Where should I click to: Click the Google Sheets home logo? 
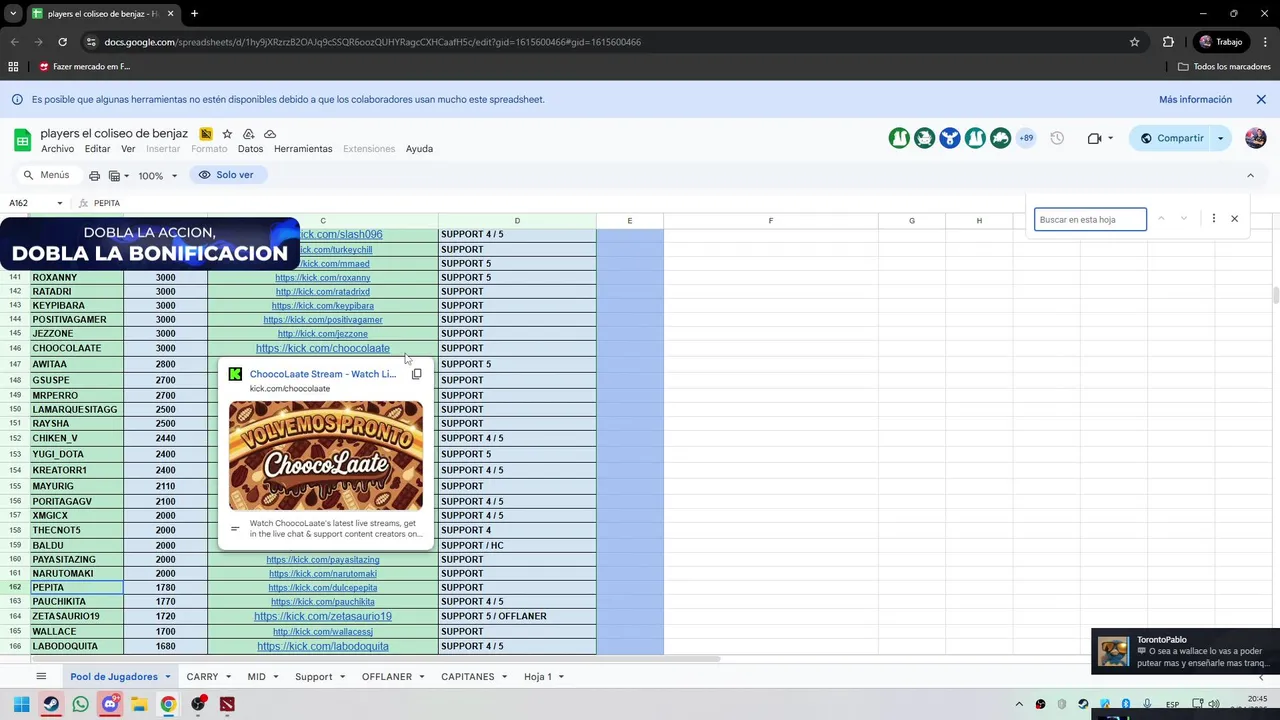(22, 139)
